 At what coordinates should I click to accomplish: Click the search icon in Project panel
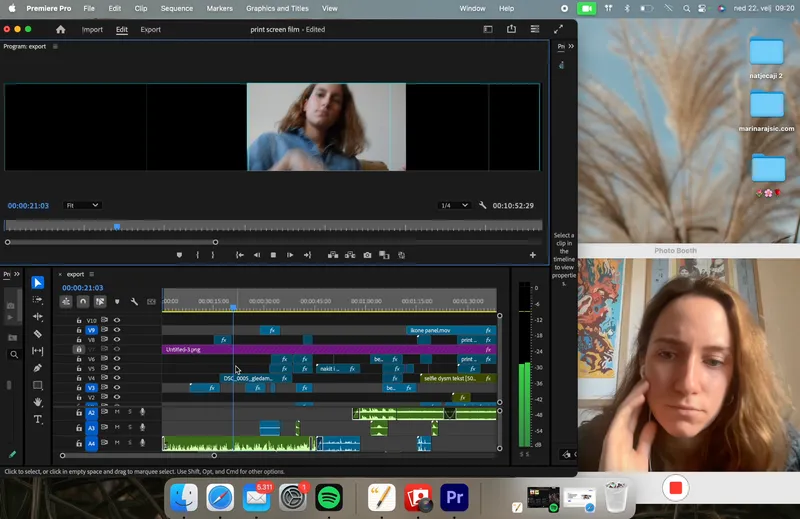14,354
